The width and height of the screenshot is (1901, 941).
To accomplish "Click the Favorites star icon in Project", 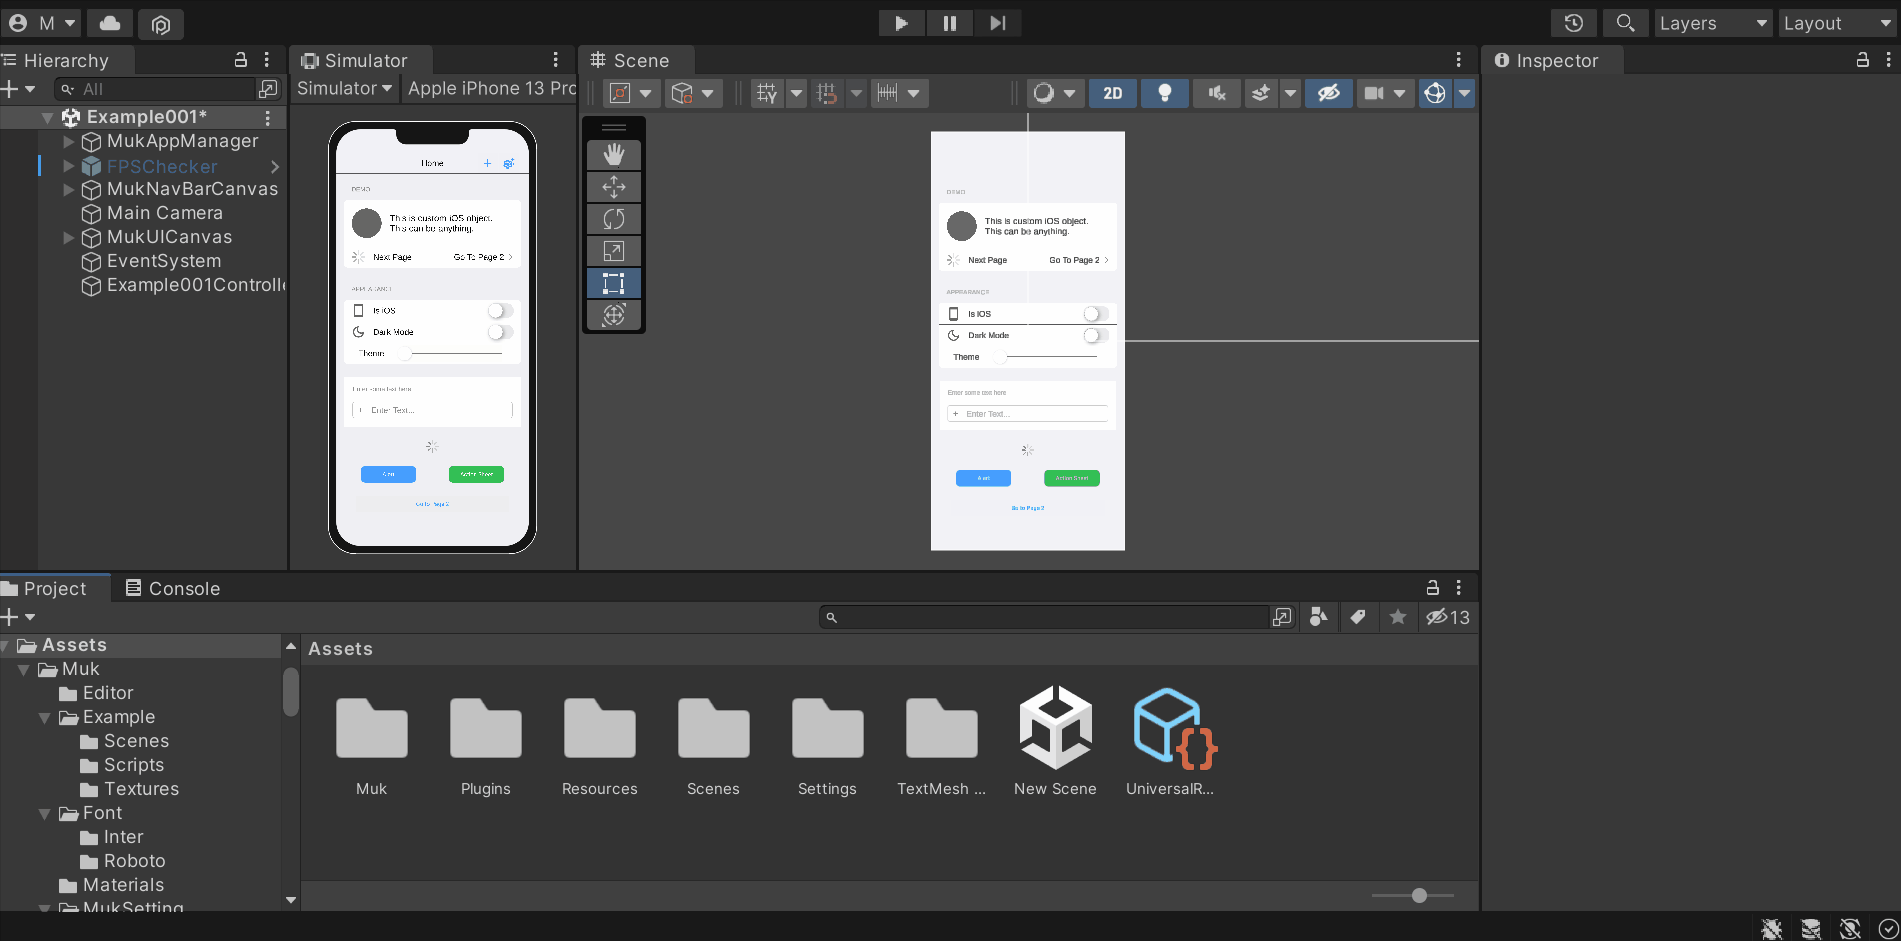I will coord(1398,617).
